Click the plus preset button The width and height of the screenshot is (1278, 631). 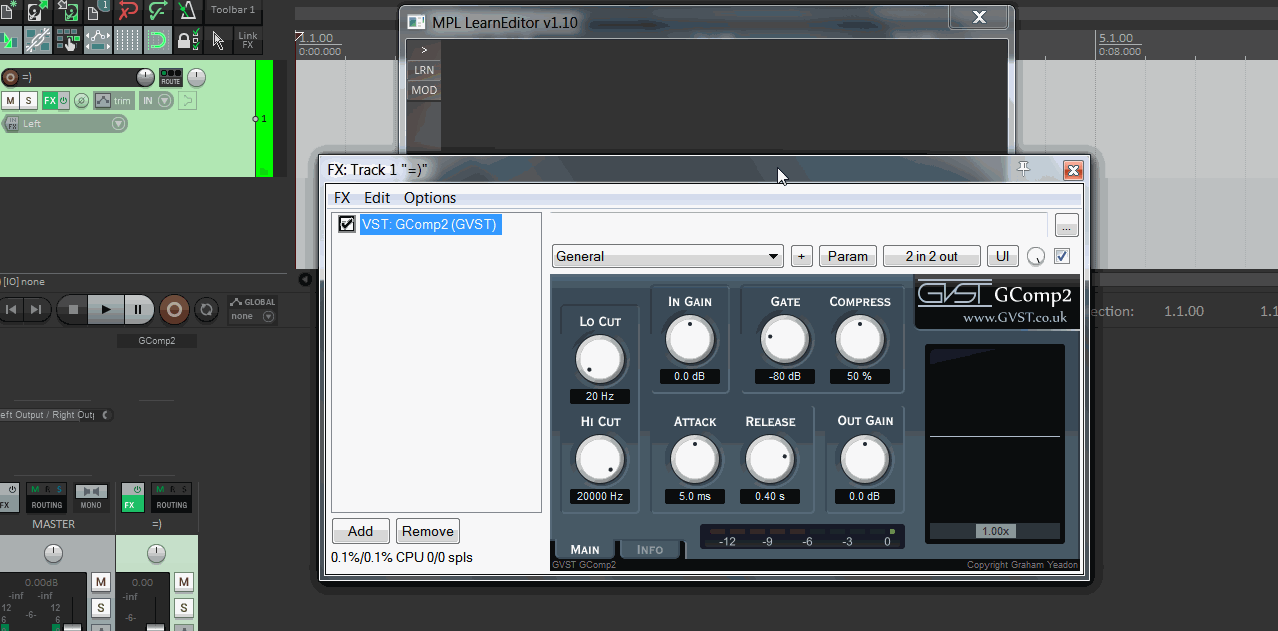click(801, 256)
